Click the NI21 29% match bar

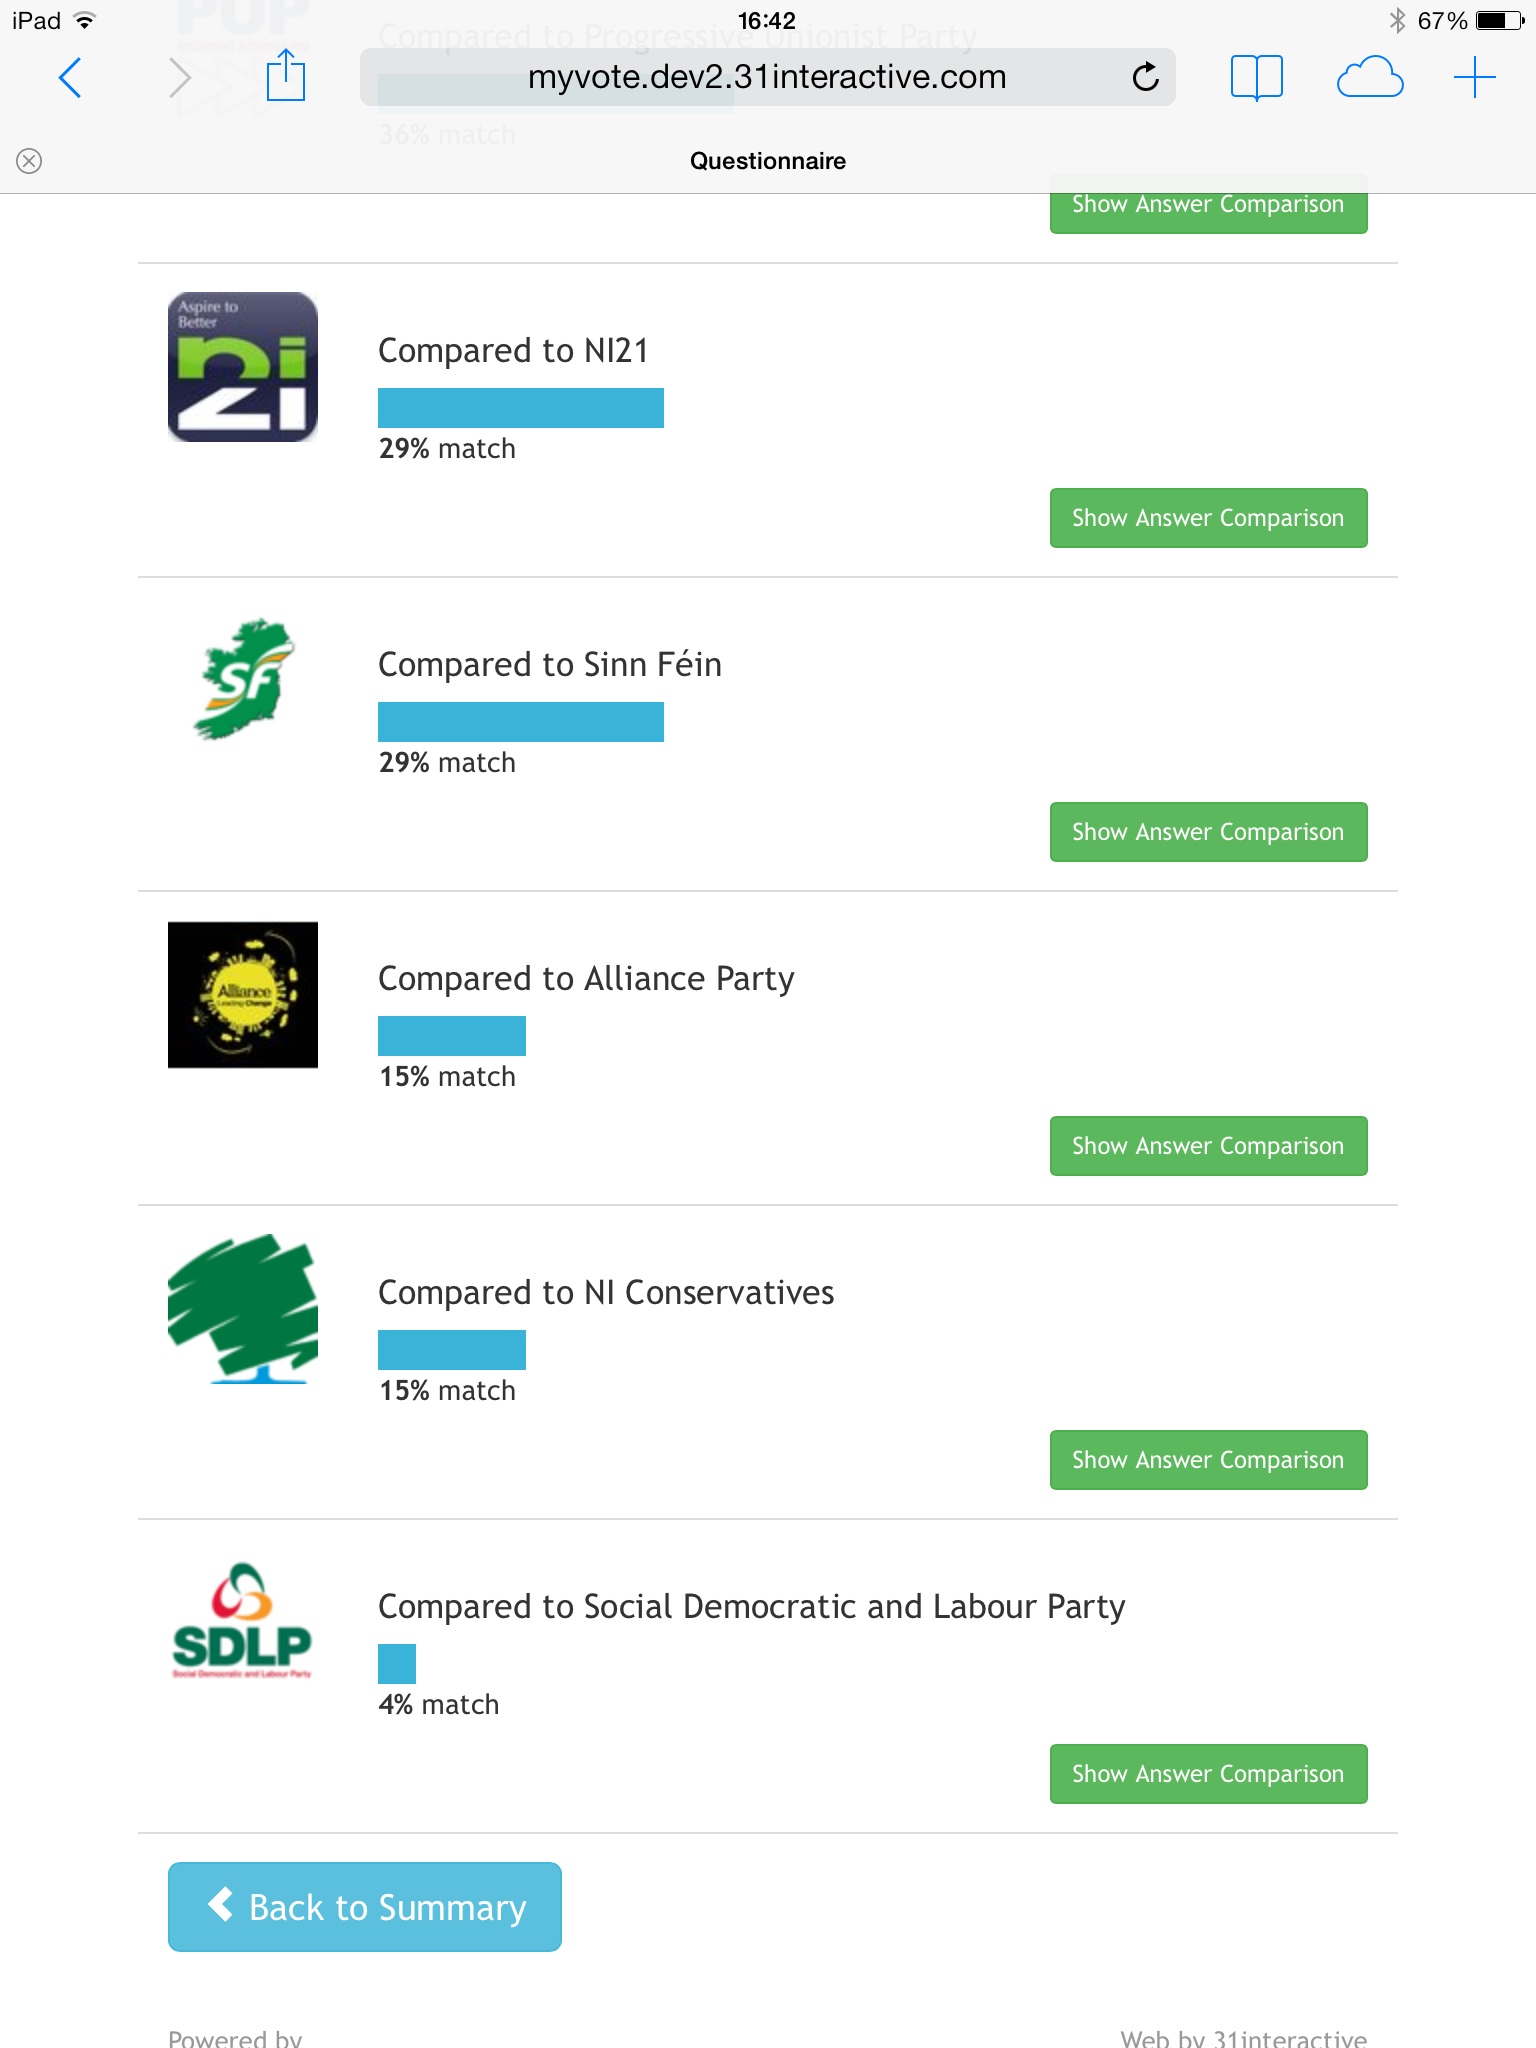(520, 408)
